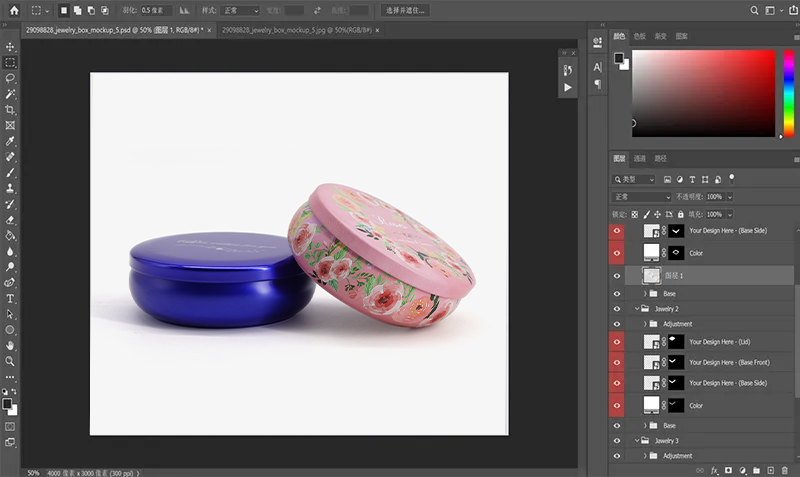Select the Zoom tool
Screen dimensions: 800x477
[10, 360]
